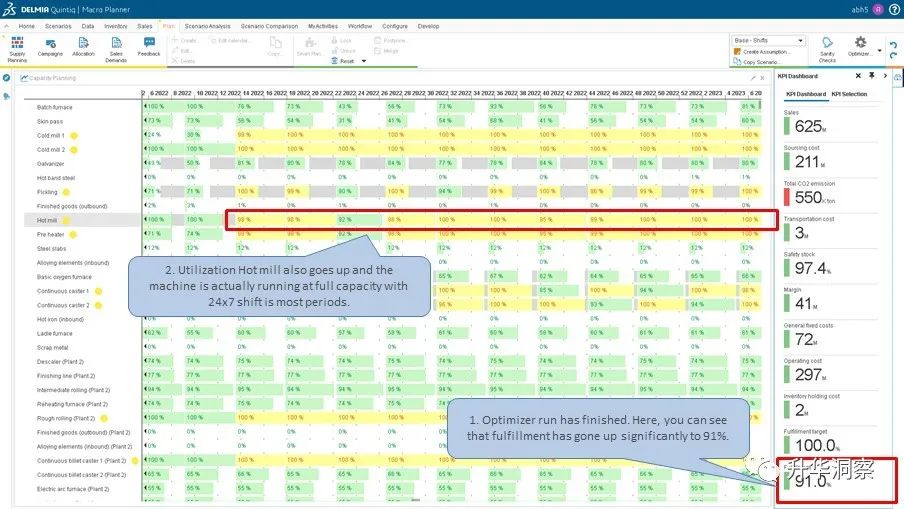Open the Allocation icon in ribbon
This screenshot has height=509, width=904.
tap(83, 47)
